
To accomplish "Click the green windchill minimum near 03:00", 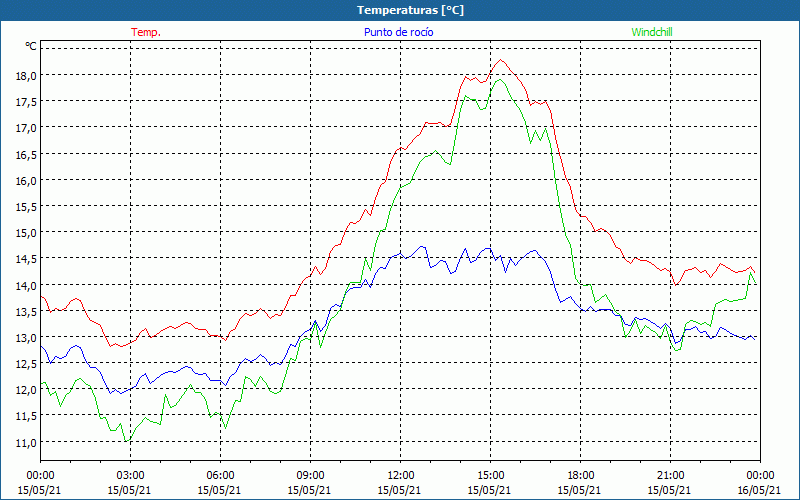I will (127, 440).
